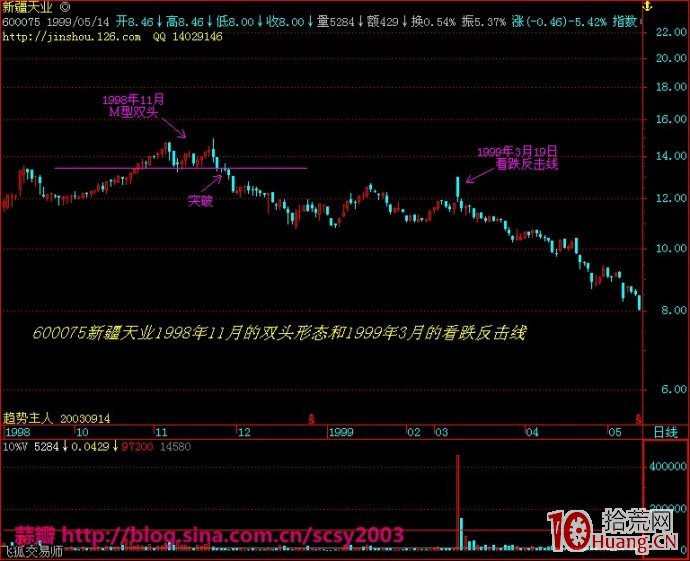Click the 看跌反击线 annotation text

point(527,164)
